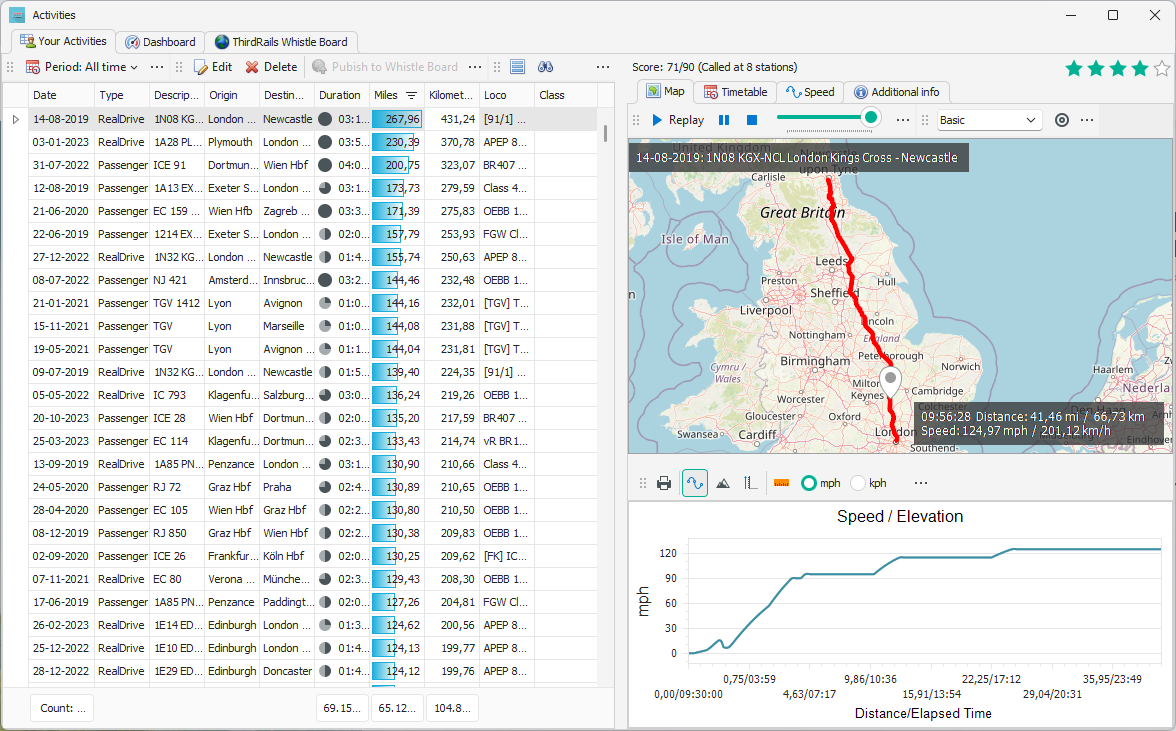Click the replay speed slider handle
The height and width of the screenshot is (731, 1176).
coord(871,118)
